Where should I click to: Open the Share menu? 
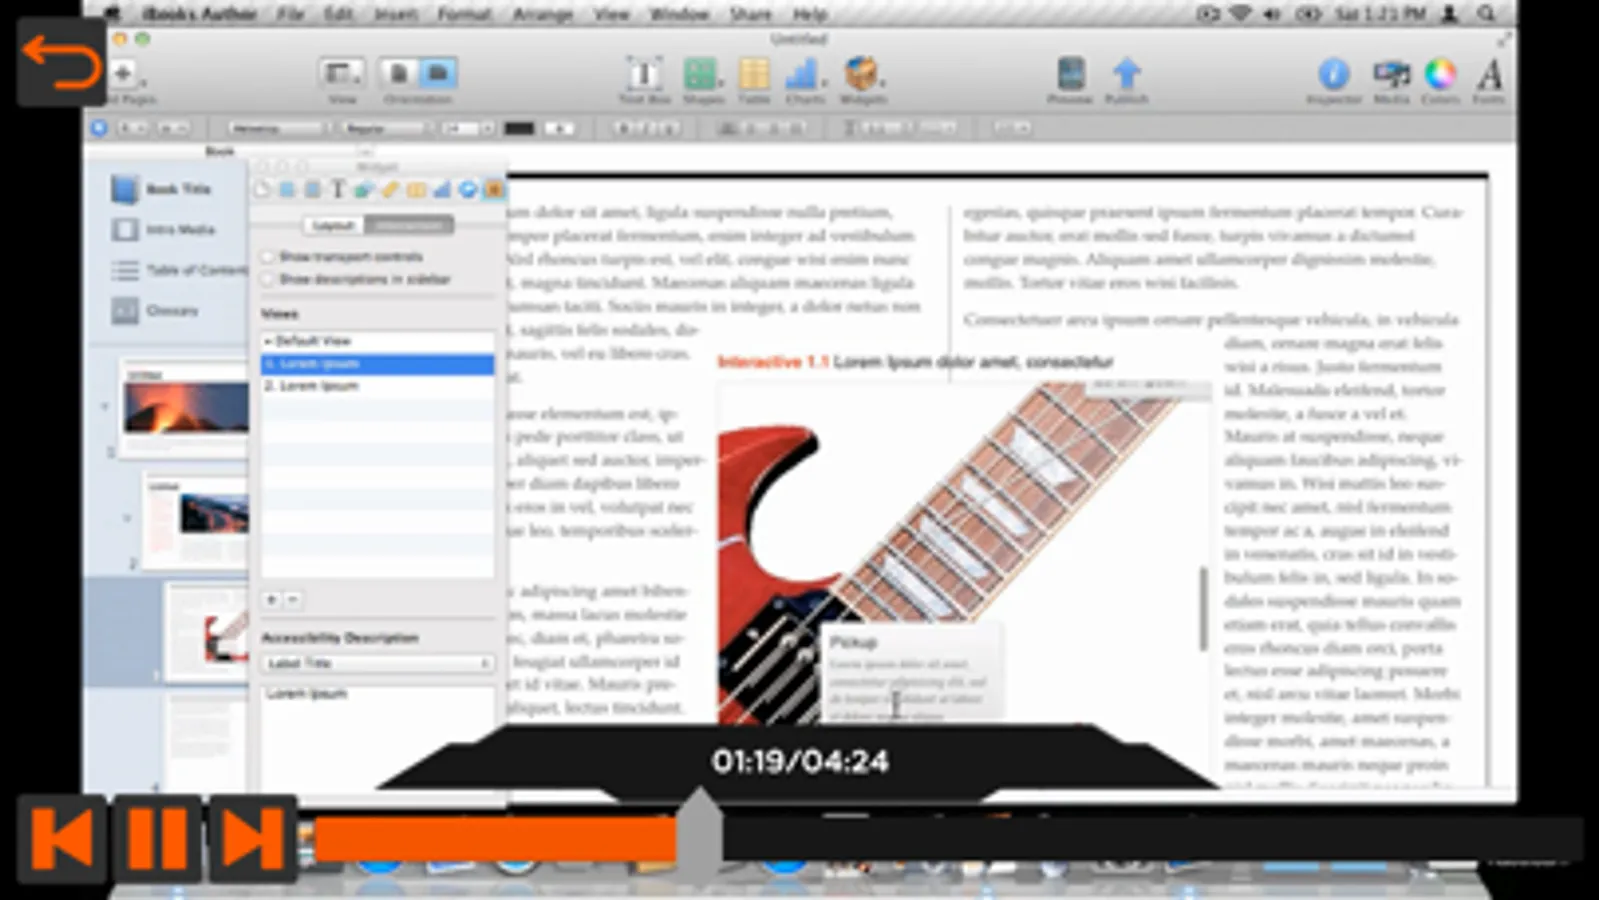[750, 14]
